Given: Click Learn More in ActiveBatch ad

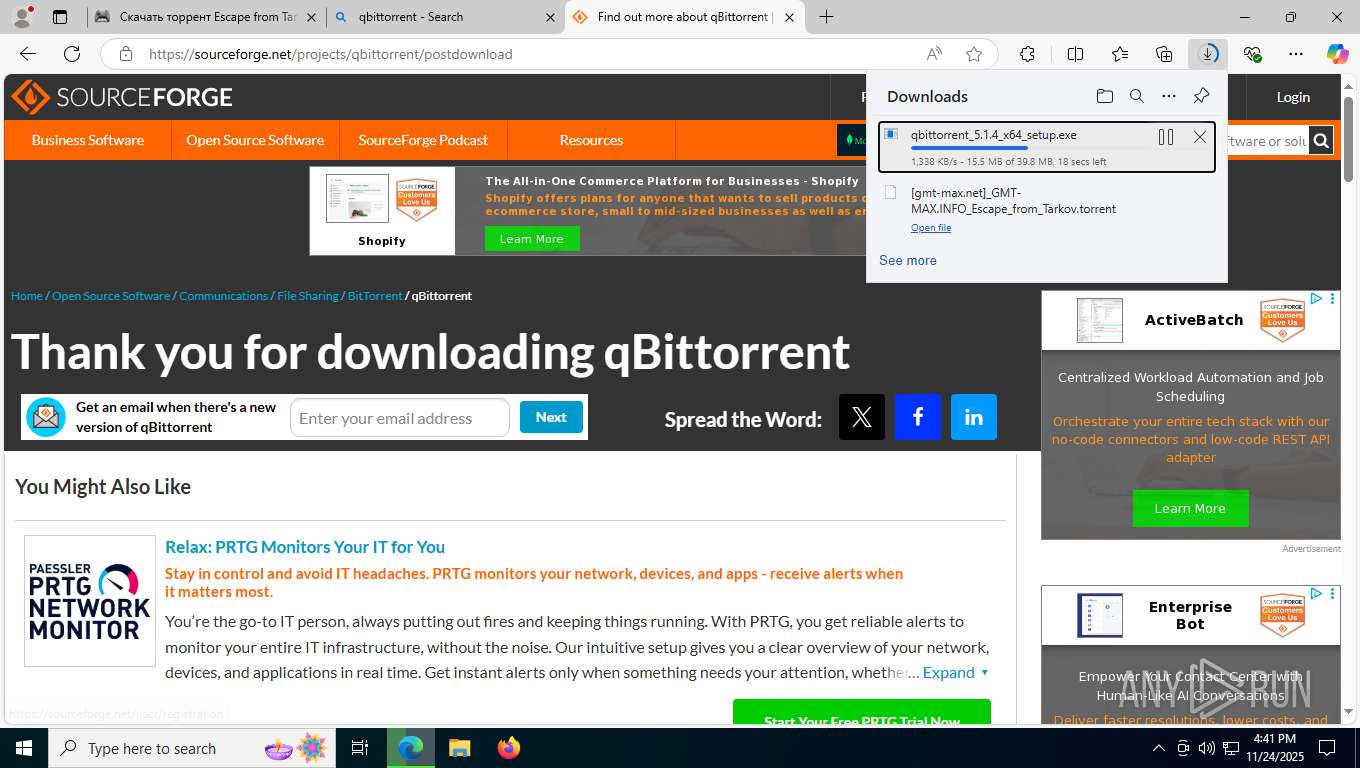Looking at the screenshot, I should click(x=1190, y=508).
